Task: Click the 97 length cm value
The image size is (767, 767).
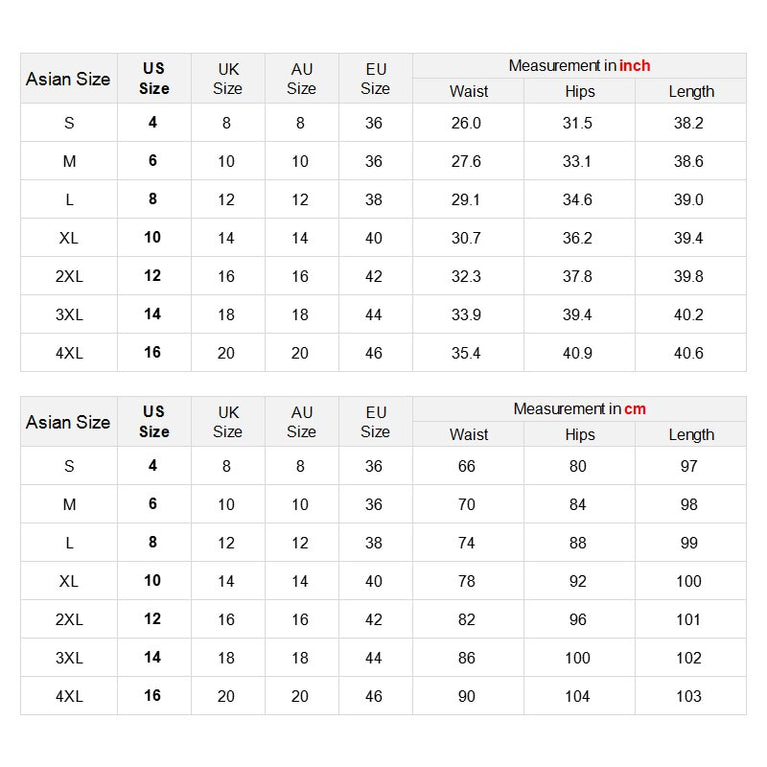Action: click(688, 466)
